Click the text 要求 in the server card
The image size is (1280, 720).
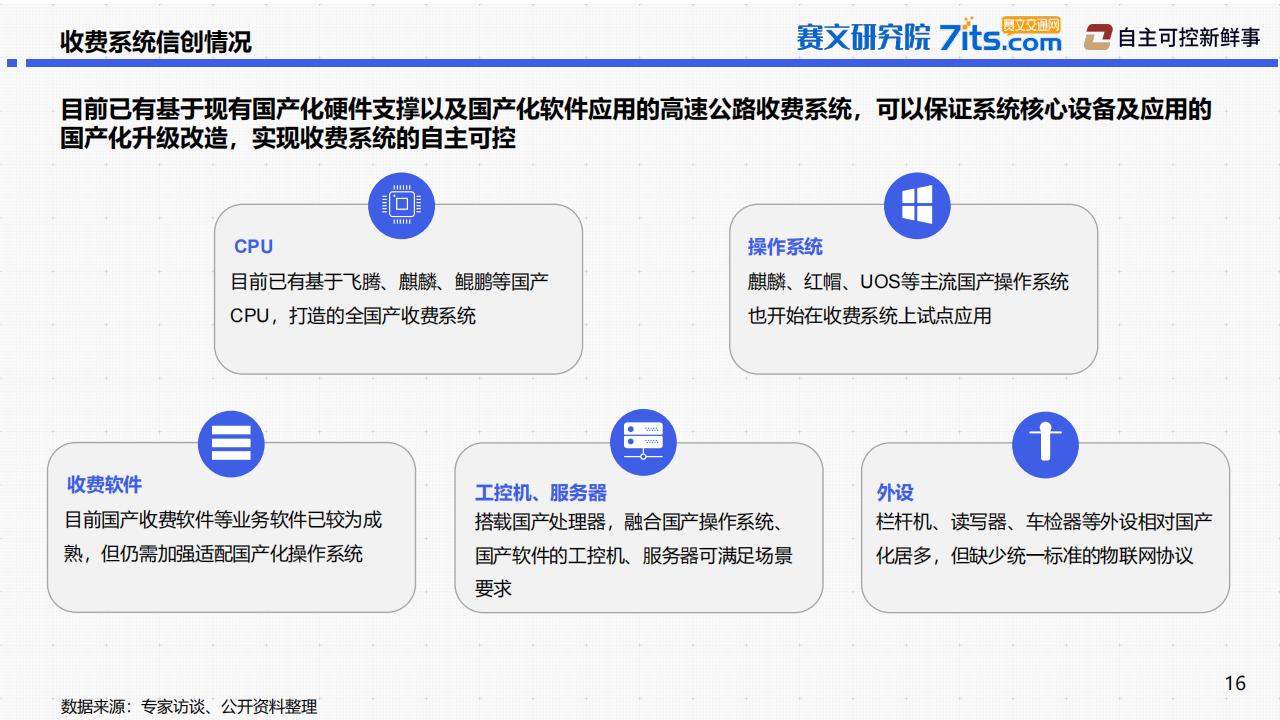(493, 588)
